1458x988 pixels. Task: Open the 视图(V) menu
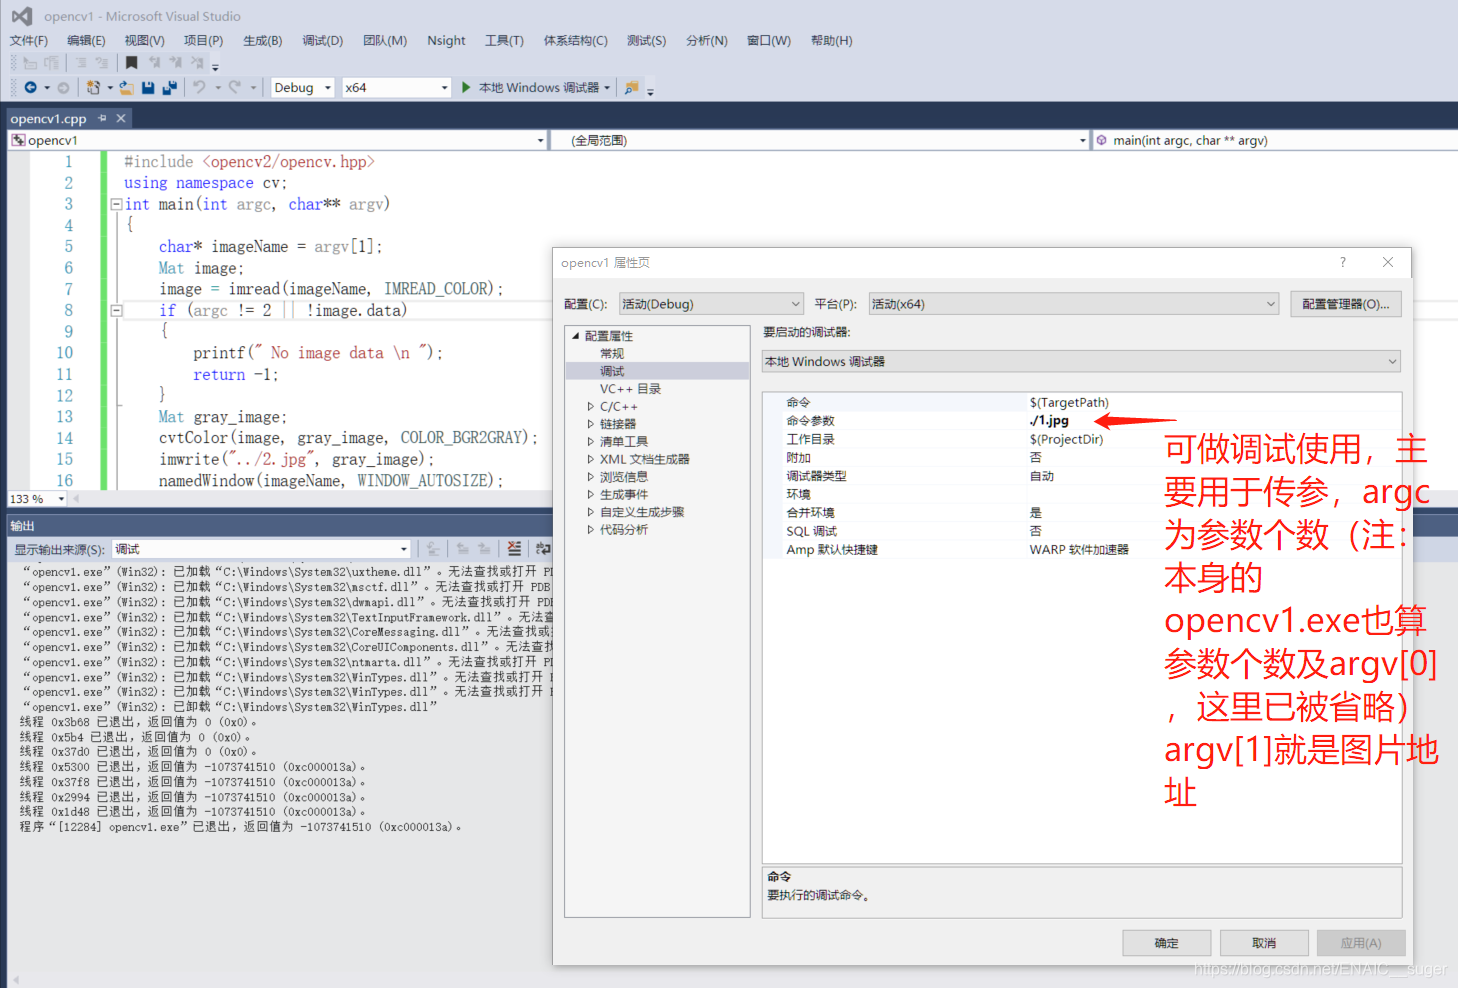(145, 41)
